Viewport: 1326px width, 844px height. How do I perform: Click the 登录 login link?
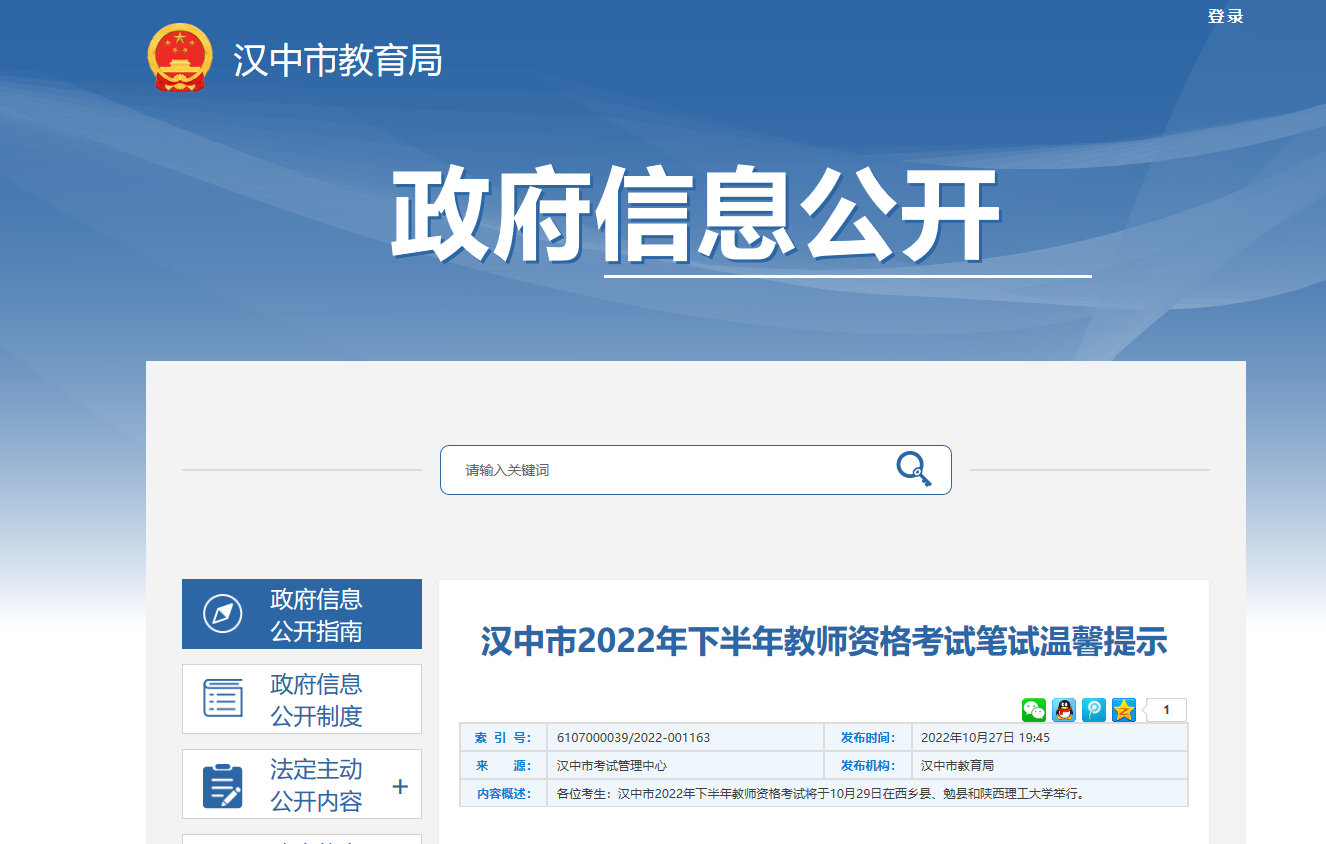[x=1225, y=16]
